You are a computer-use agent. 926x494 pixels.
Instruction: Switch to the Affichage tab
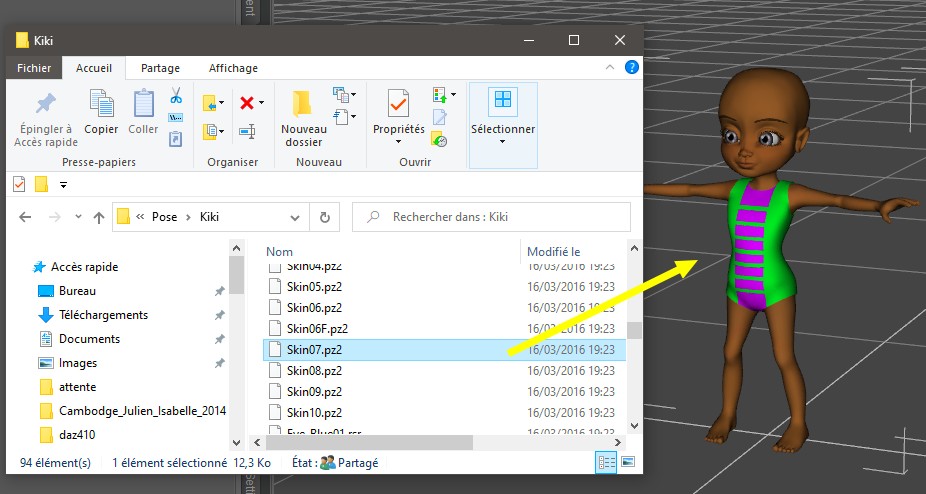tap(233, 68)
